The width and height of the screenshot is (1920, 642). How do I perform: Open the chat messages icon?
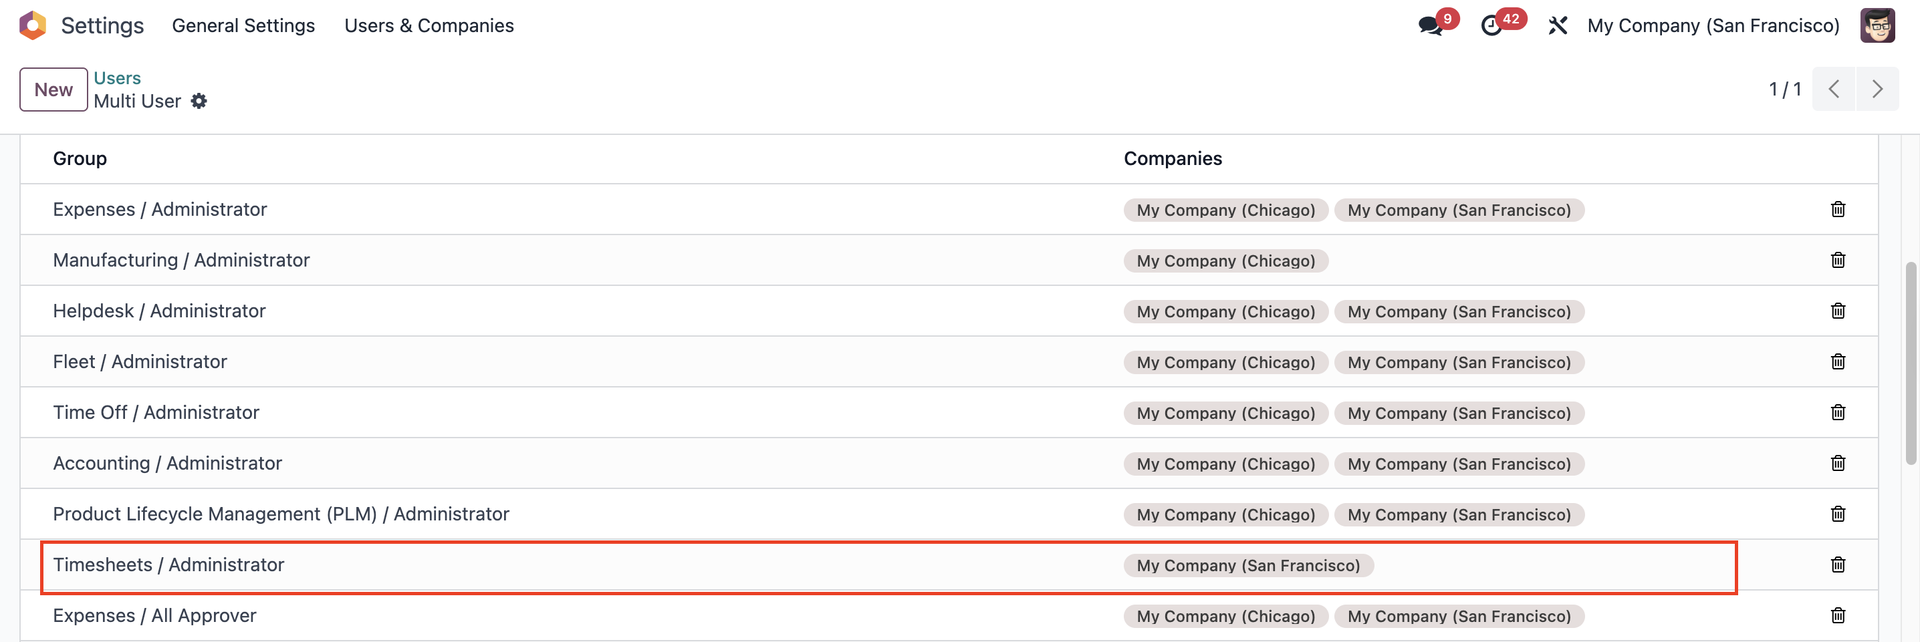(x=1431, y=26)
